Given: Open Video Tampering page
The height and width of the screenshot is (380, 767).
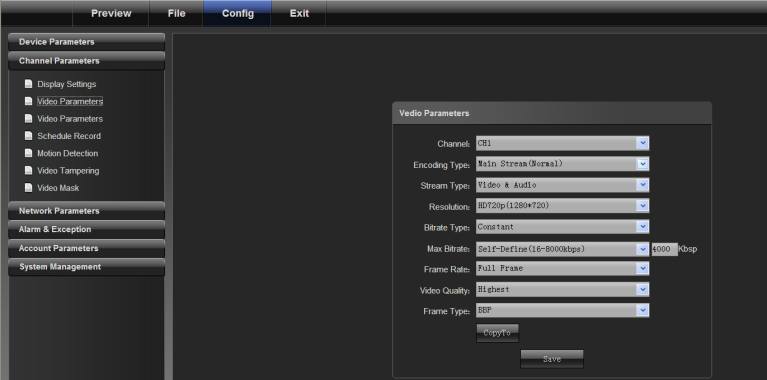Looking at the screenshot, I should (x=68, y=171).
